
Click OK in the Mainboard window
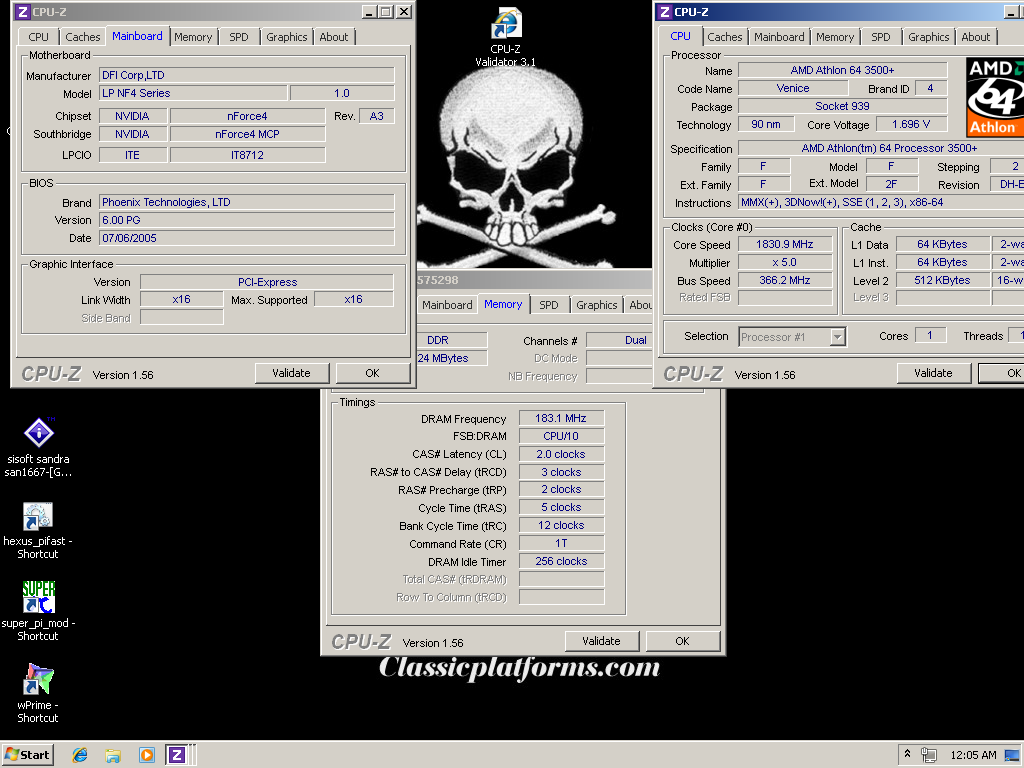pyautogui.click(x=372, y=373)
